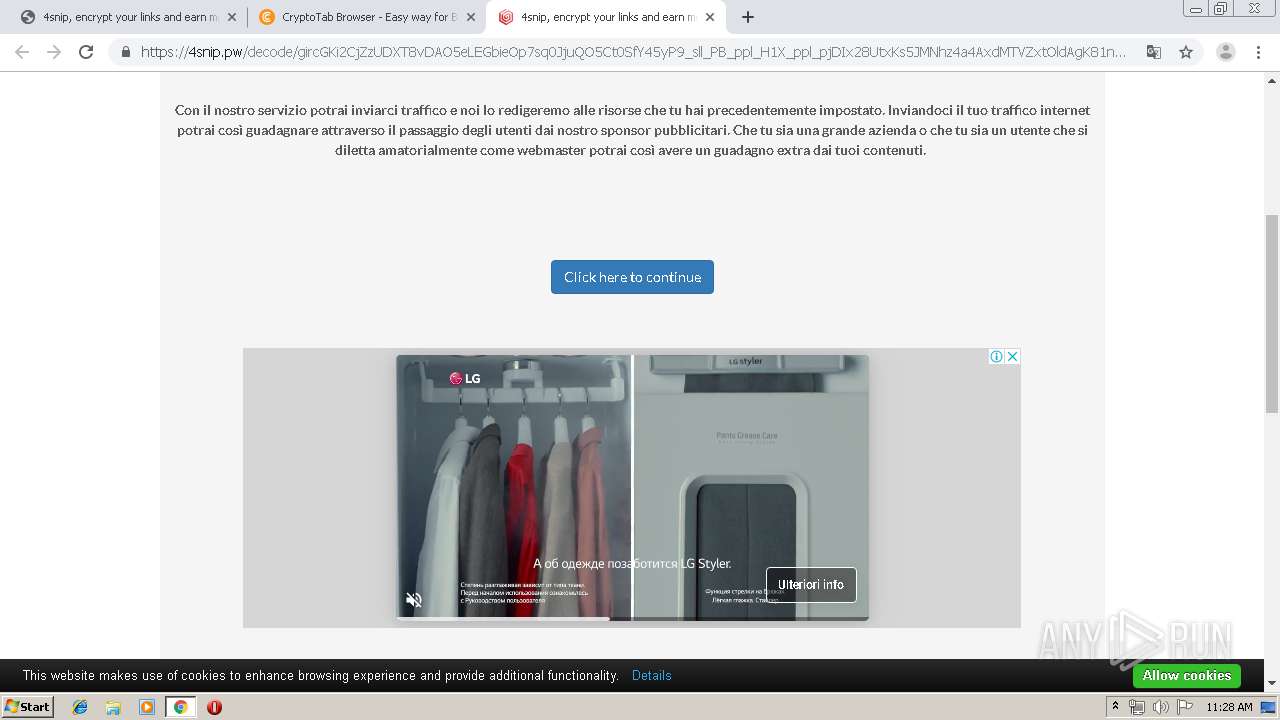Click the browser forward arrow
This screenshot has width=1280, height=720.
pos(54,52)
